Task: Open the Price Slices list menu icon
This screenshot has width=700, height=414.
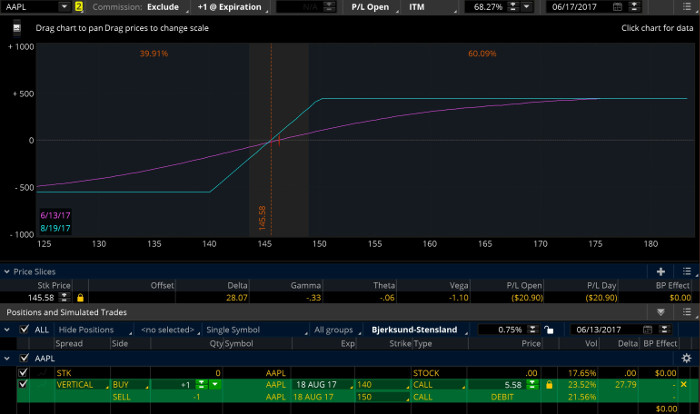Action: pos(685,271)
